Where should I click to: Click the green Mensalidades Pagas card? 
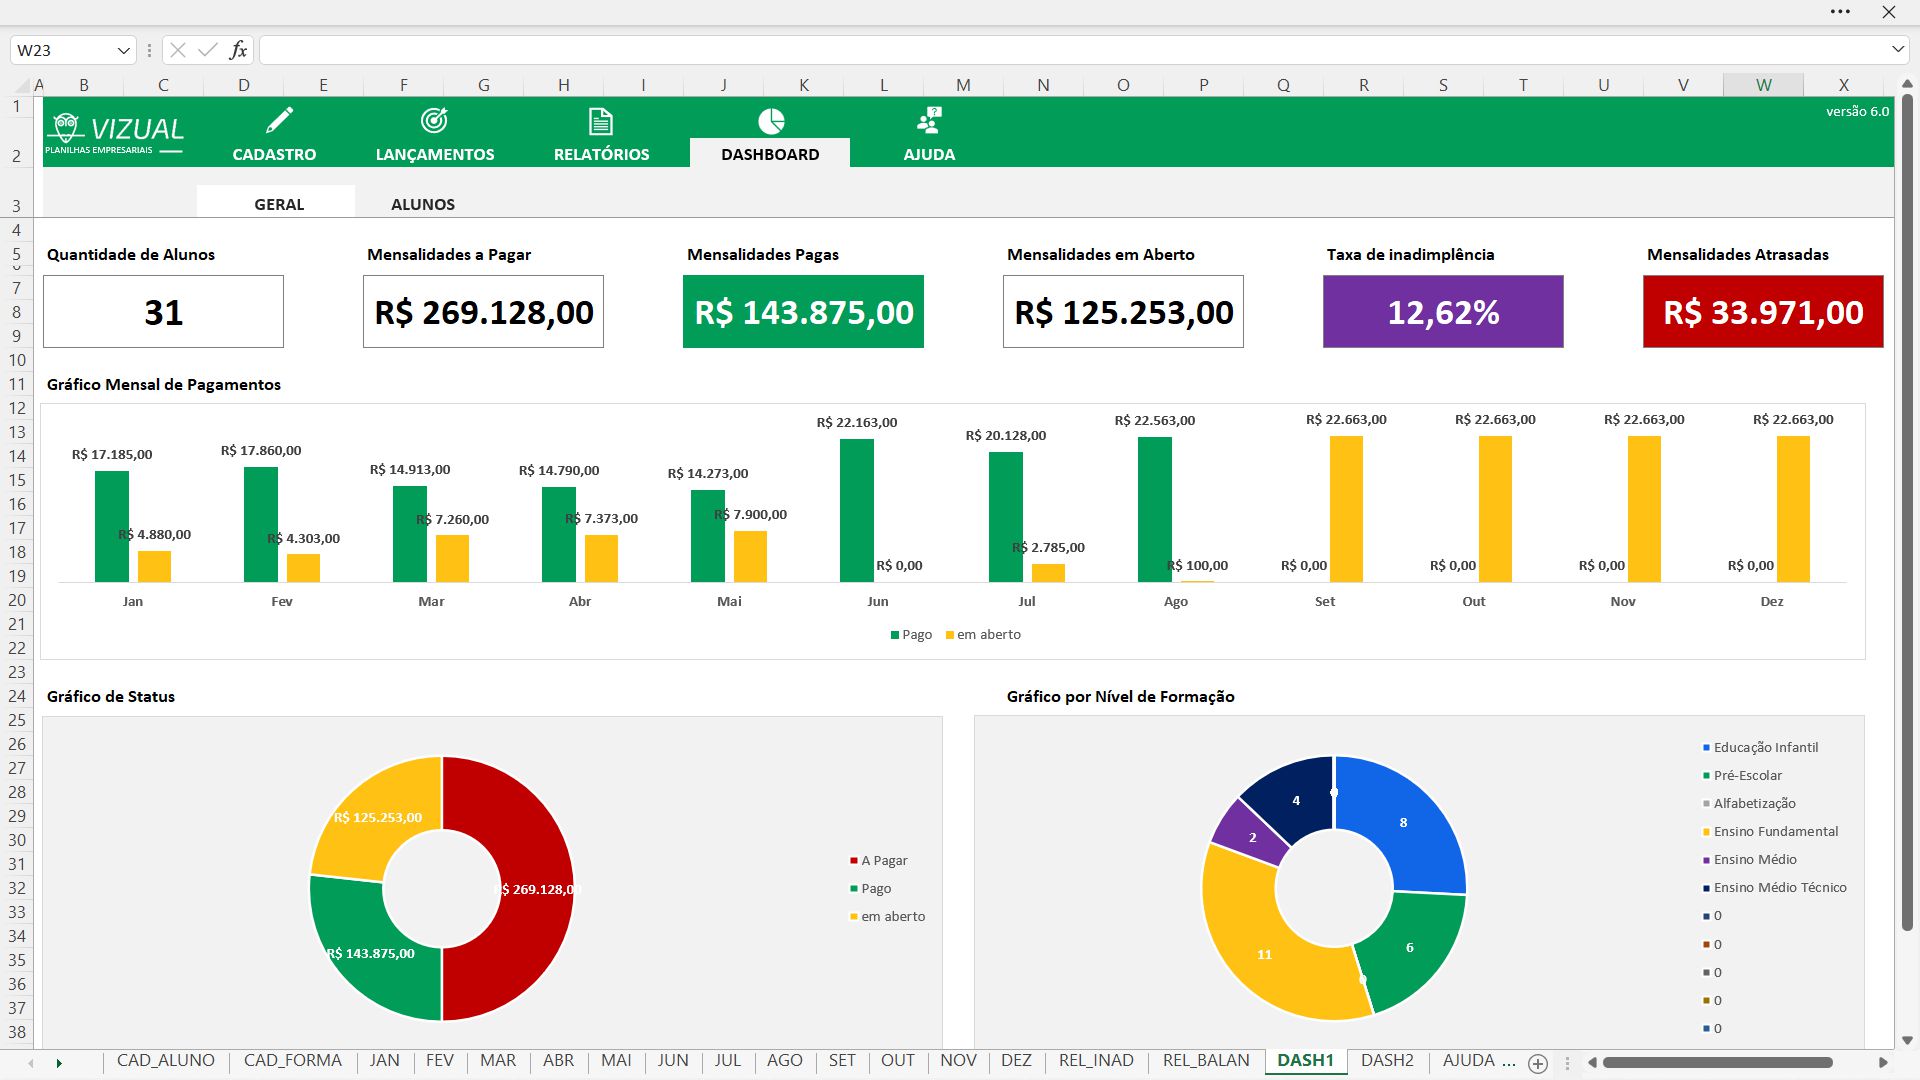(x=803, y=312)
